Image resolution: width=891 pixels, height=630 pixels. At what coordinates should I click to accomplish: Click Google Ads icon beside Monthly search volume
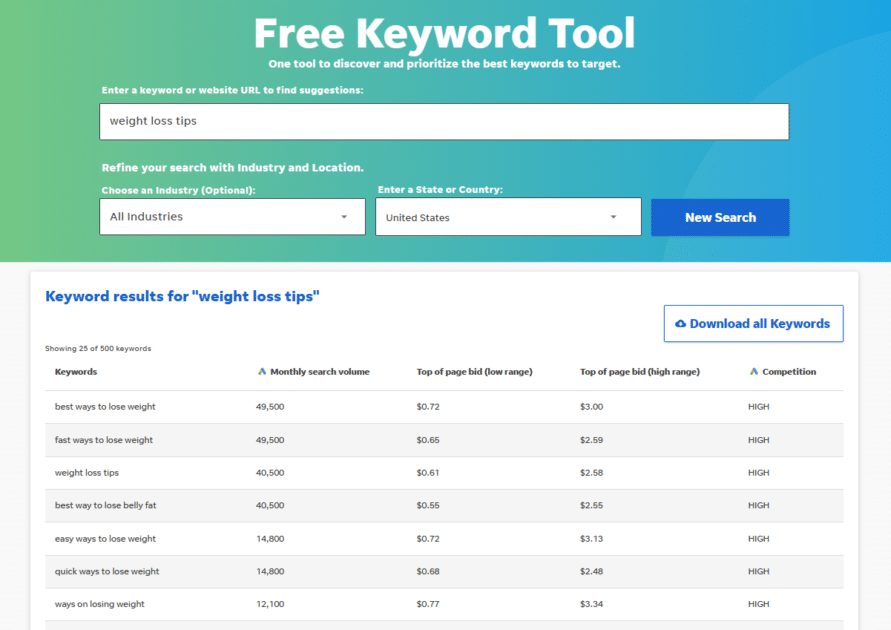coord(262,372)
